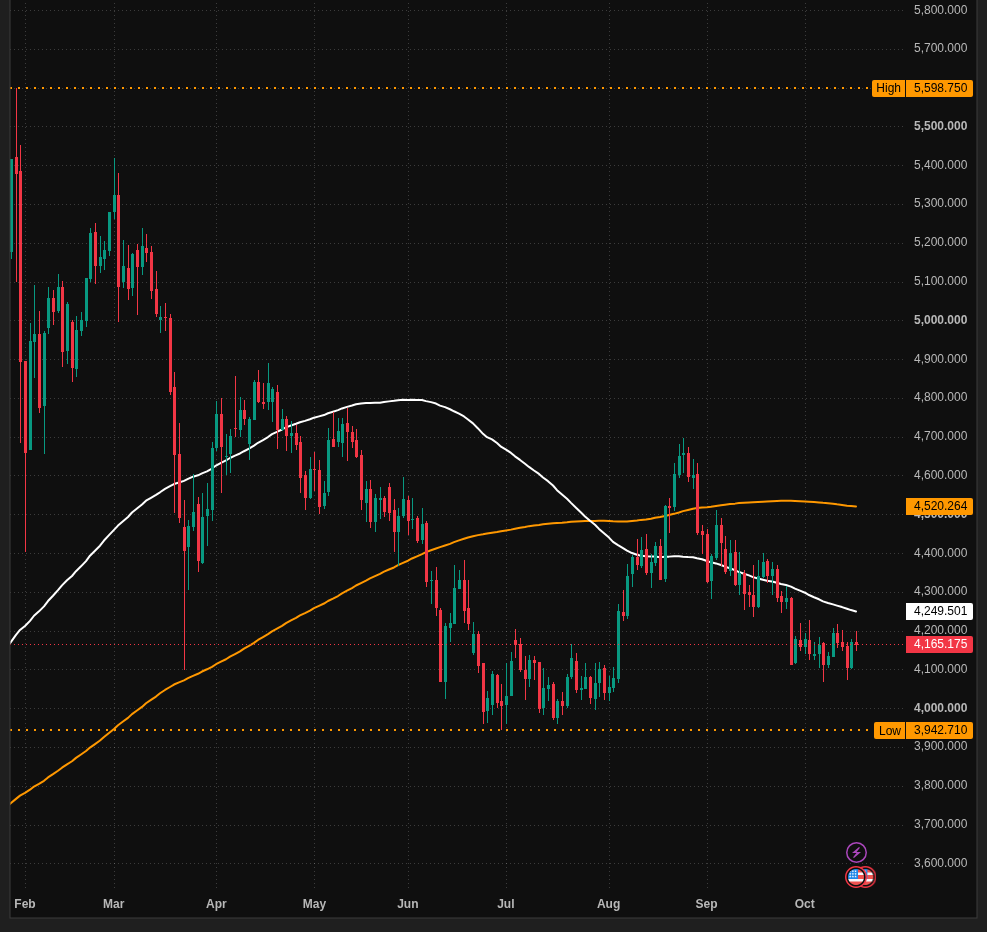The height and width of the screenshot is (932, 987).
Task: Select the orange Low label tag
Action: coord(889,730)
